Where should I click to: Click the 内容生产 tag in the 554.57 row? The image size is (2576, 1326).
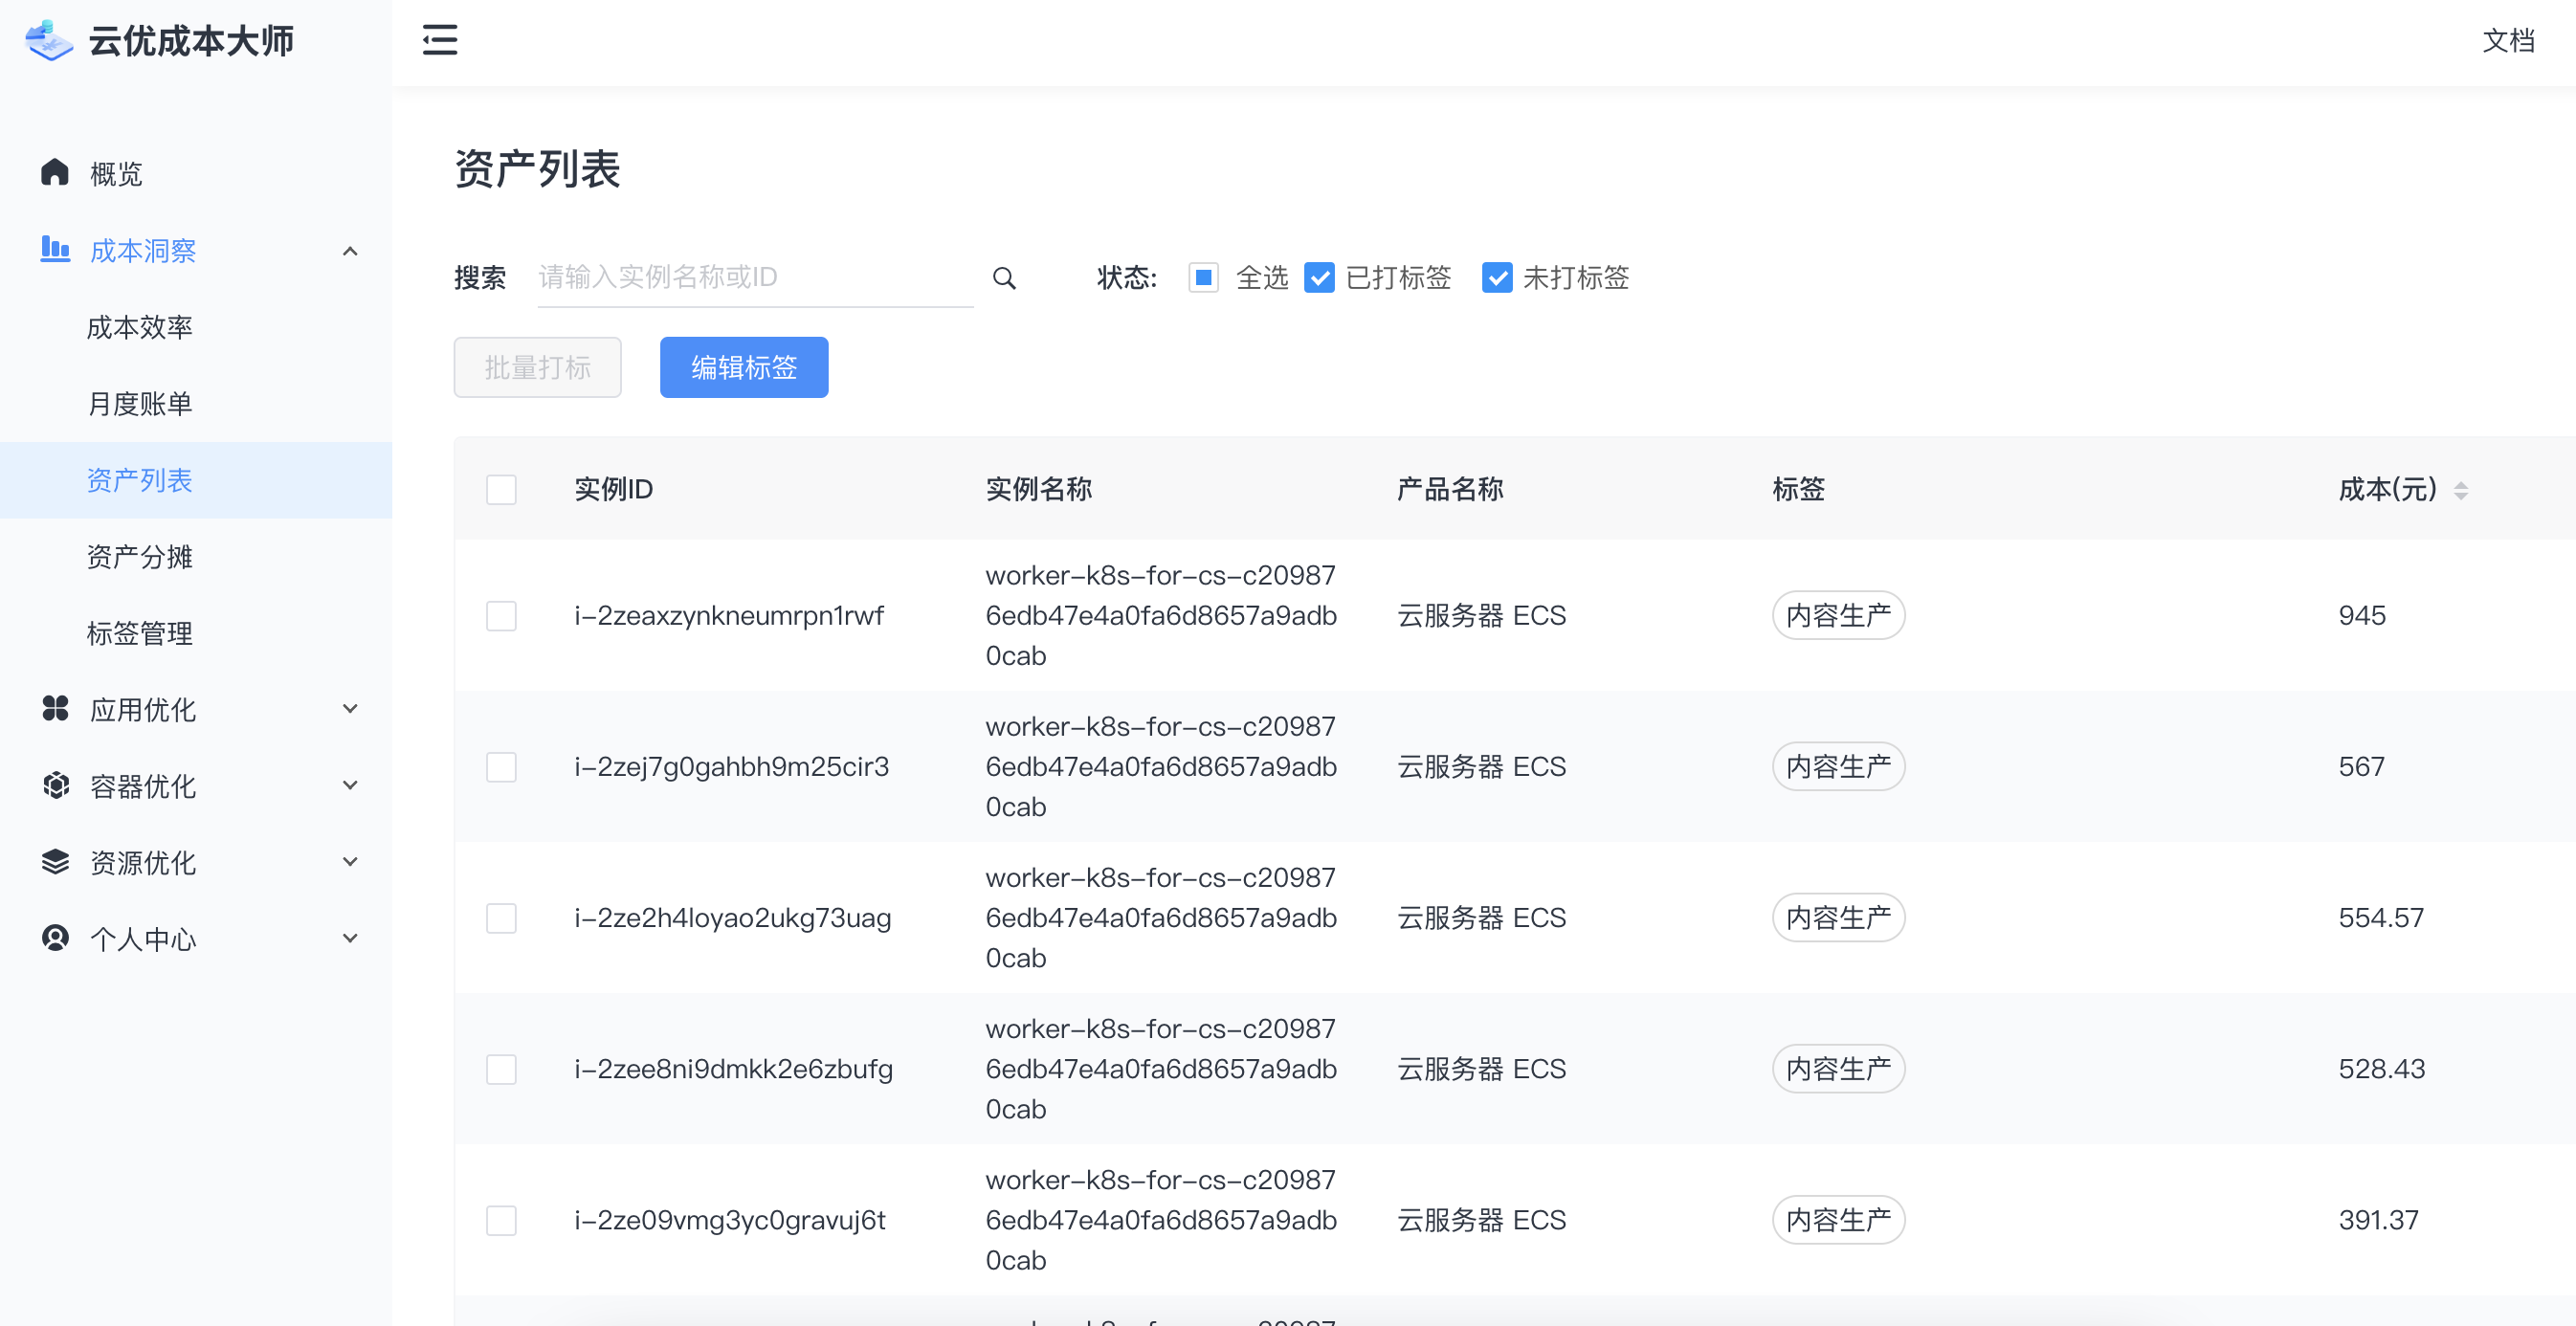pyautogui.click(x=1838, y=917)
